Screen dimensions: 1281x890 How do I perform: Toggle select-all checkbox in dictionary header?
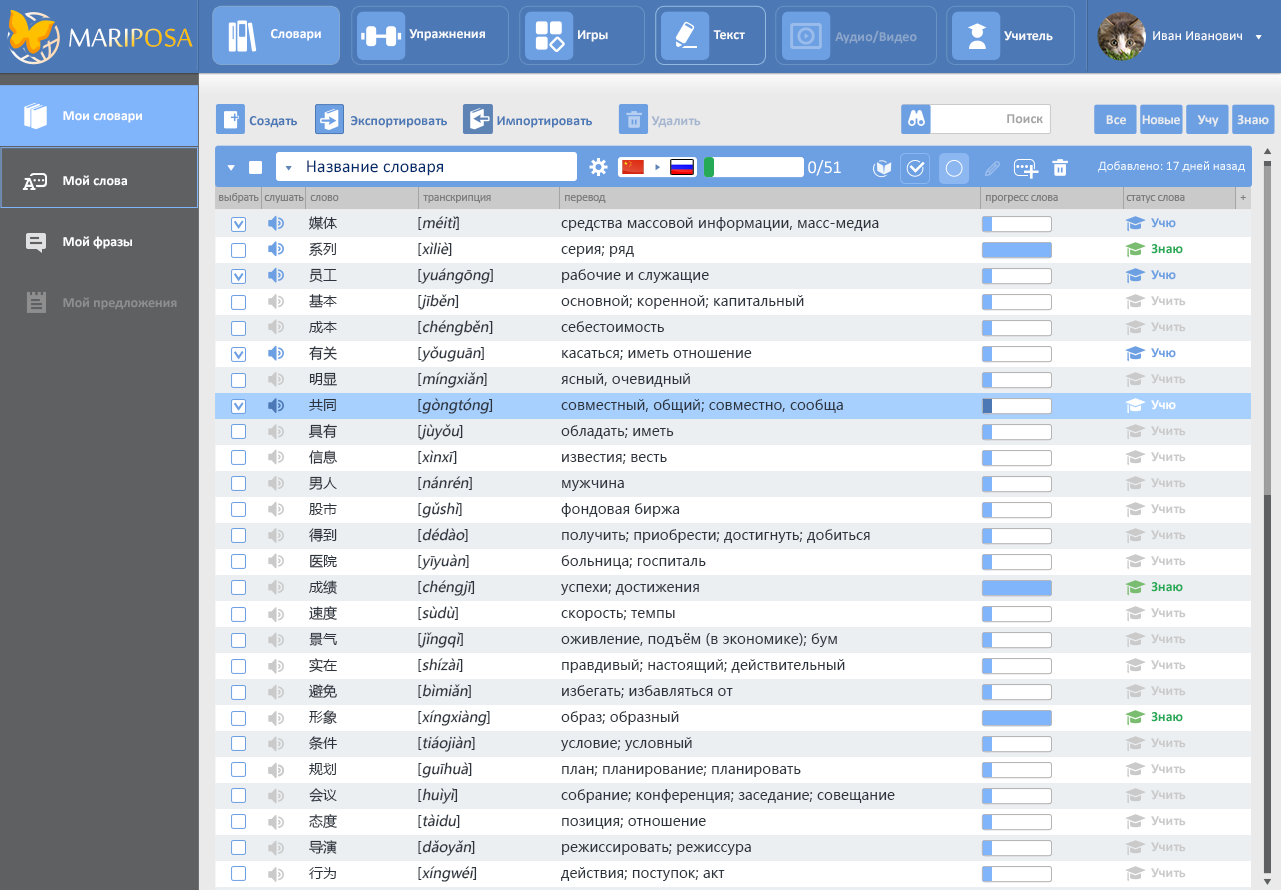tap(256, 168)
